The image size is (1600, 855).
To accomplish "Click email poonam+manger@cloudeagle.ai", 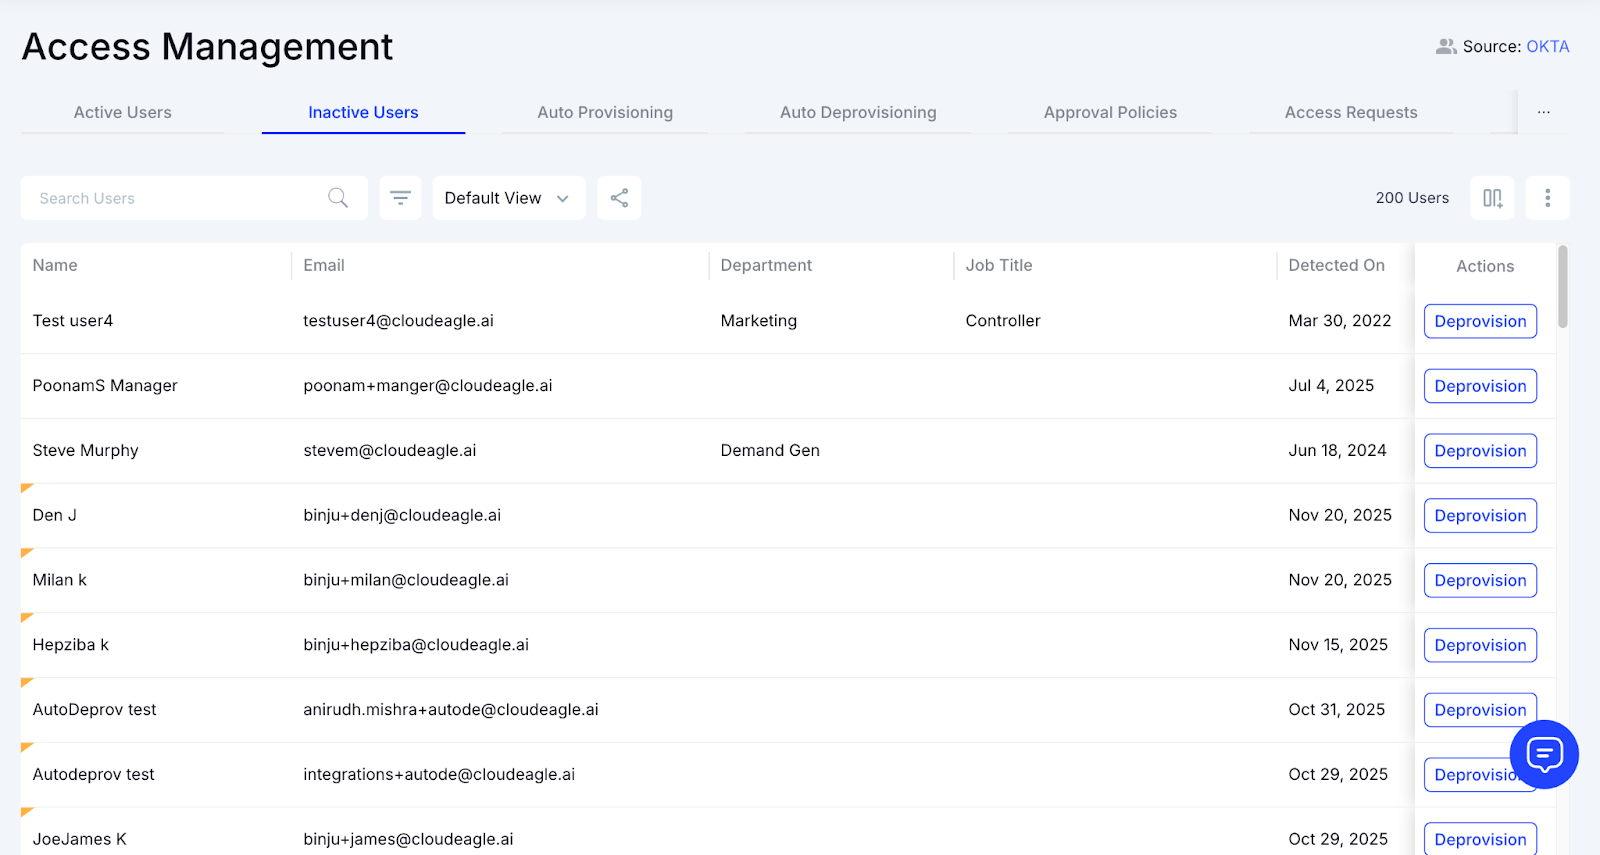I will tap(428, 386).
